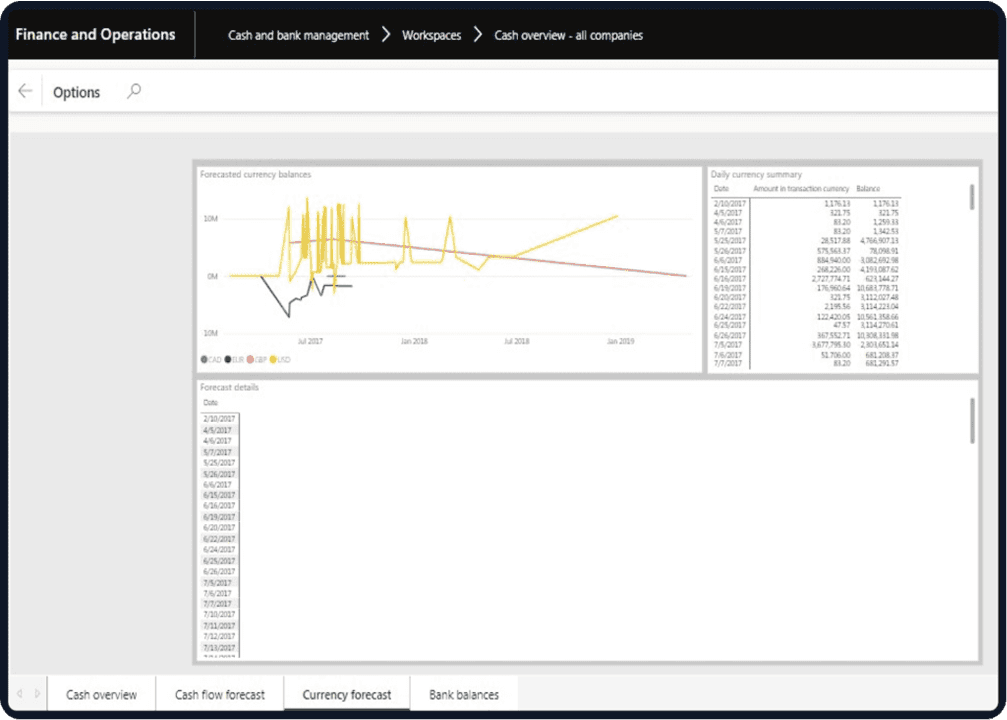Click the EUR legend swatch
Screen dimensions: 1007x720
point(228,360)
